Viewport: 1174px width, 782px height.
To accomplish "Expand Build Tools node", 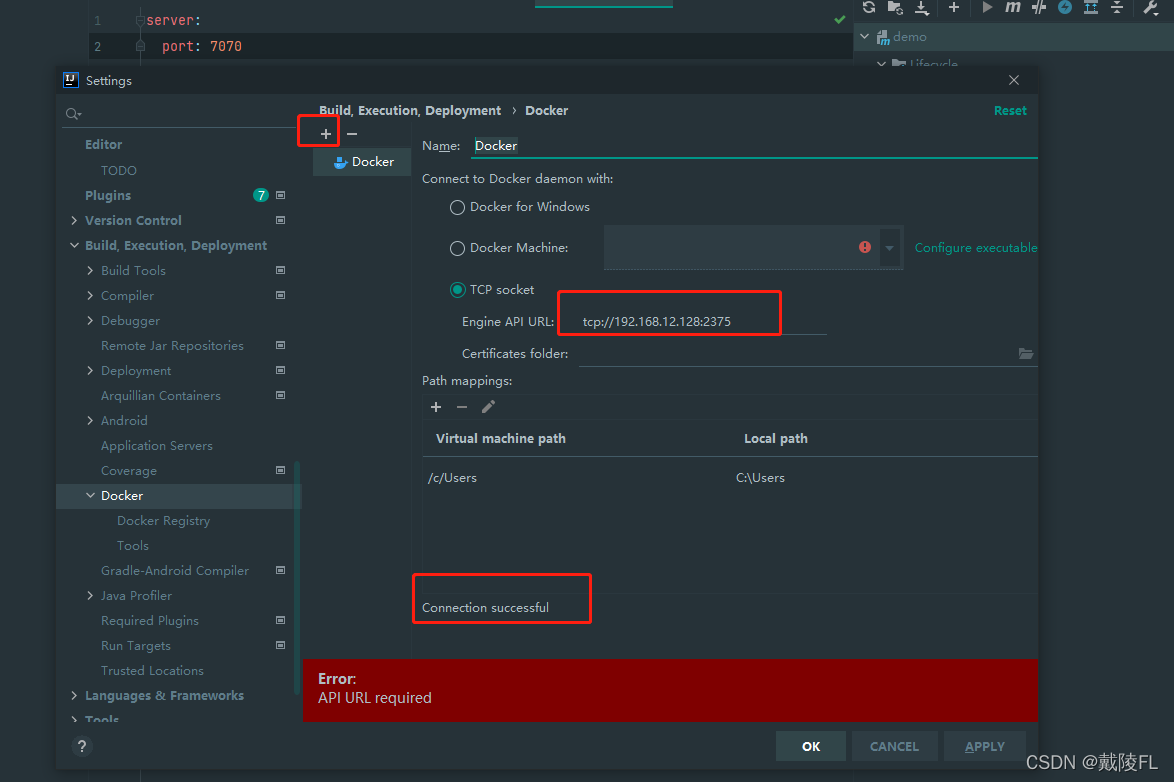I will click(x=90, y=270).
